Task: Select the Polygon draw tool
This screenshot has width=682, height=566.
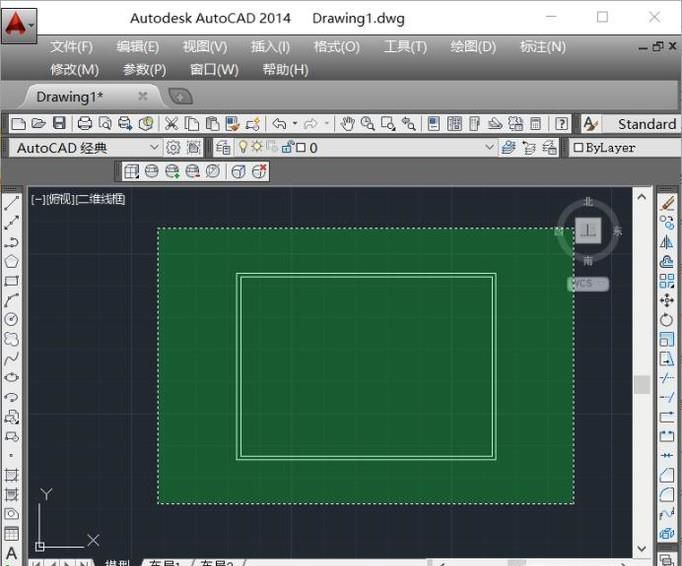Action: click(x=12, y=262)
